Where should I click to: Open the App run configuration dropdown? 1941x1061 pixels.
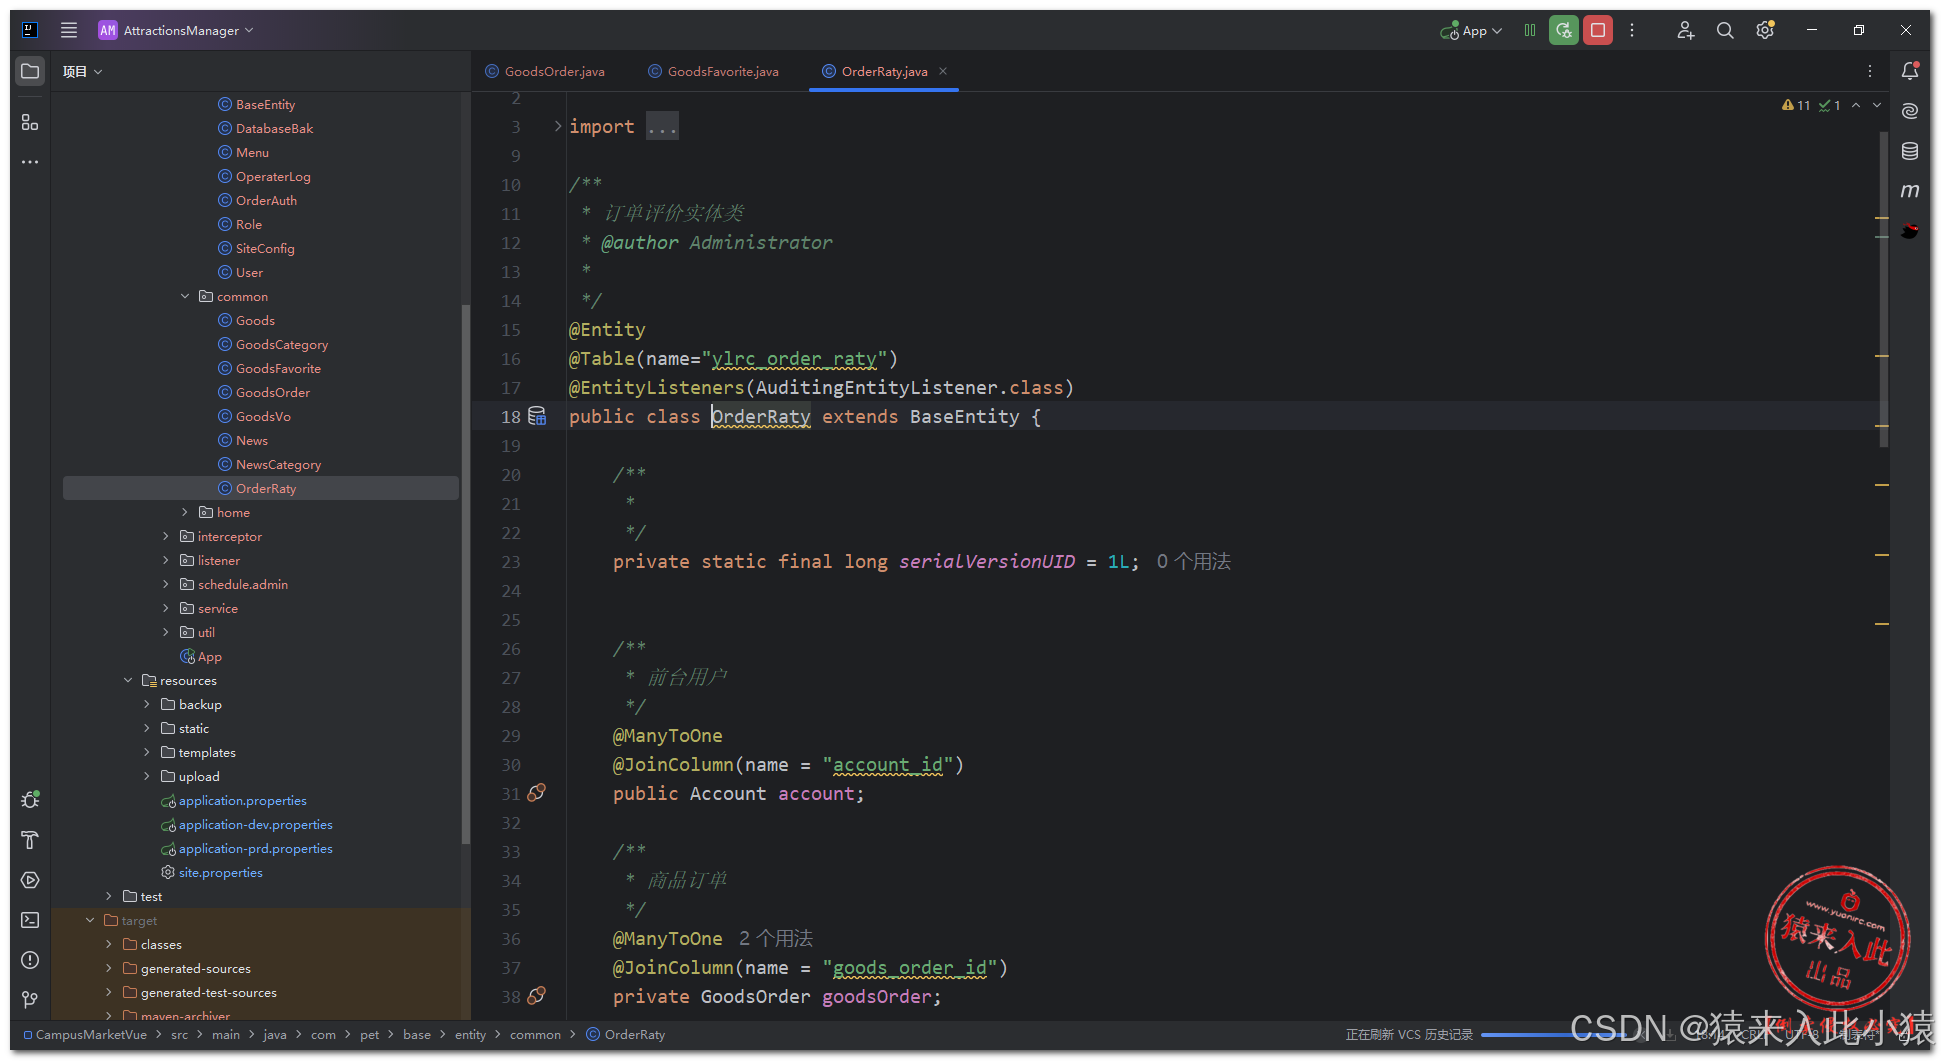pyautogui.click(x=1472, y=31)
